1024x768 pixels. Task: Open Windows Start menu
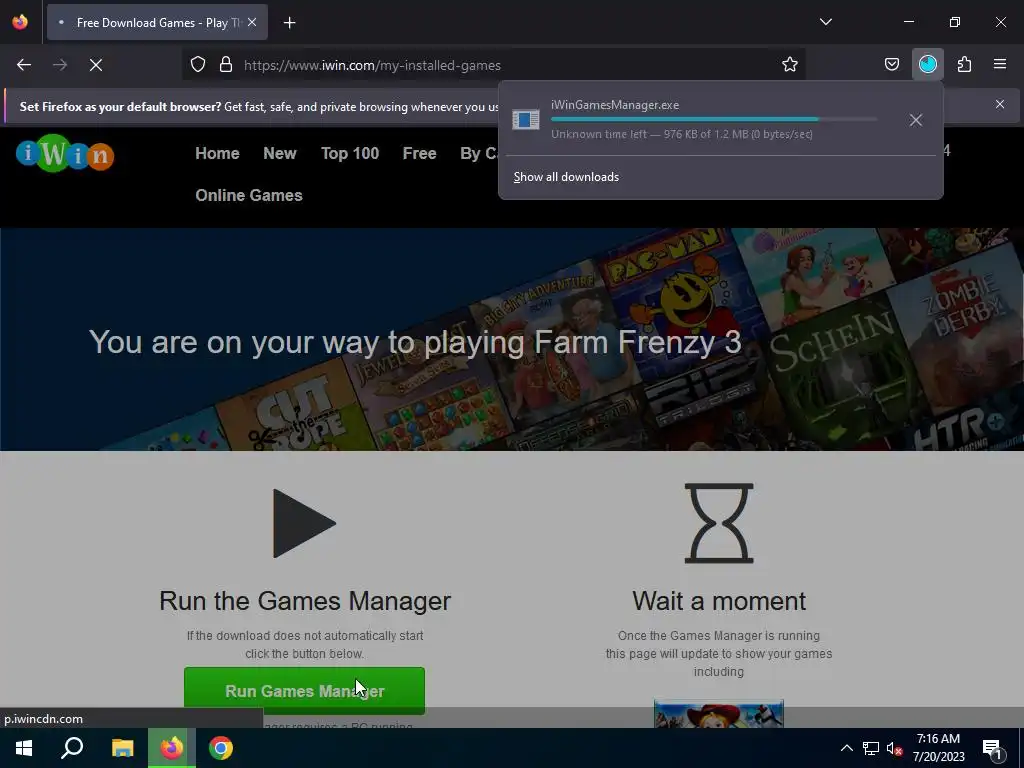pos(24,748)
